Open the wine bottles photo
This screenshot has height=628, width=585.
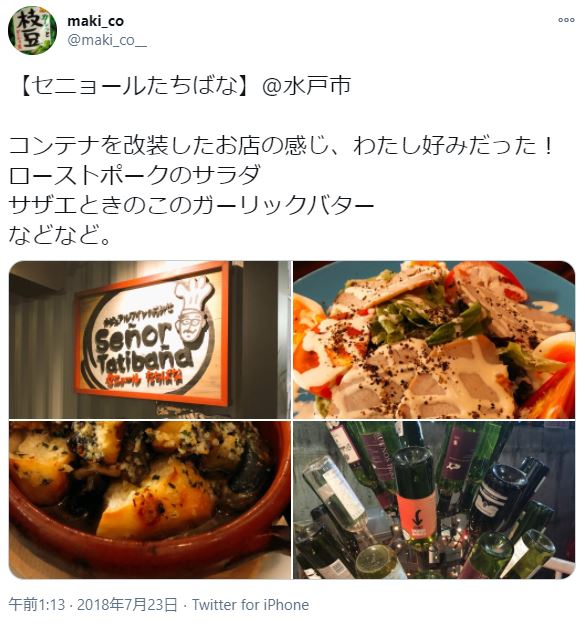434,500
